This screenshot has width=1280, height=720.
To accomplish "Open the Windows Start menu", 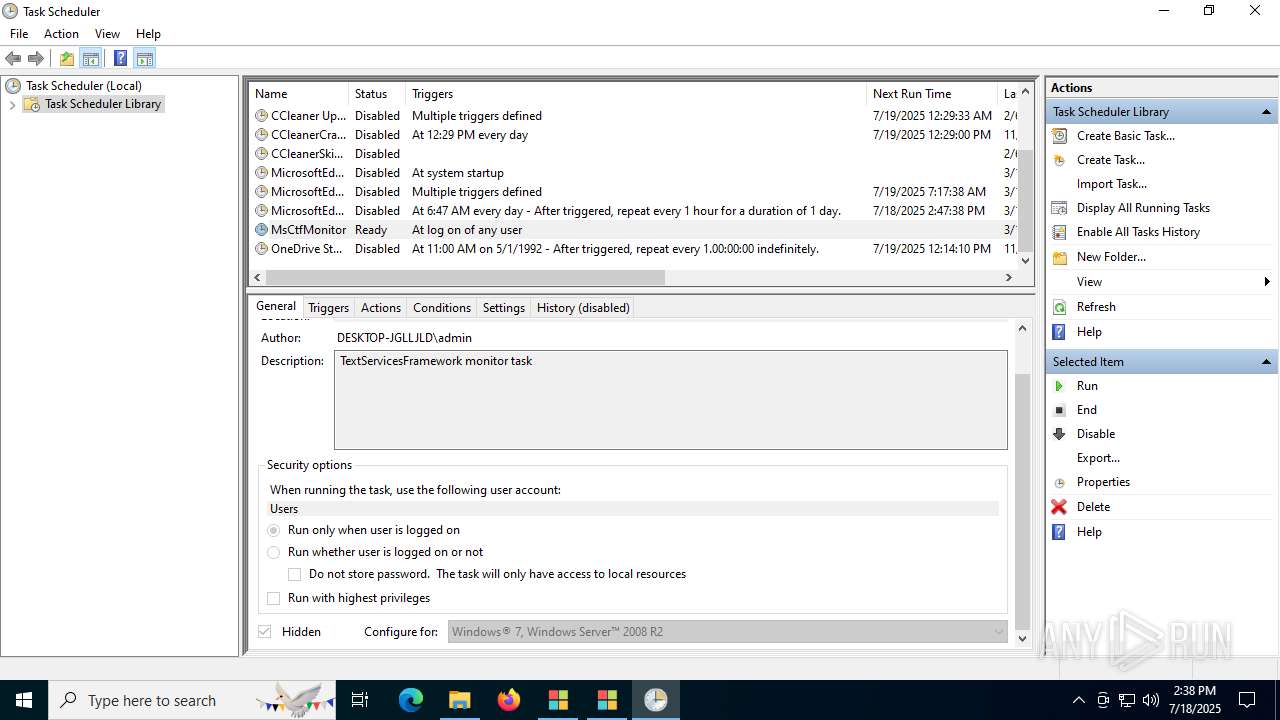I will point(24,700).
